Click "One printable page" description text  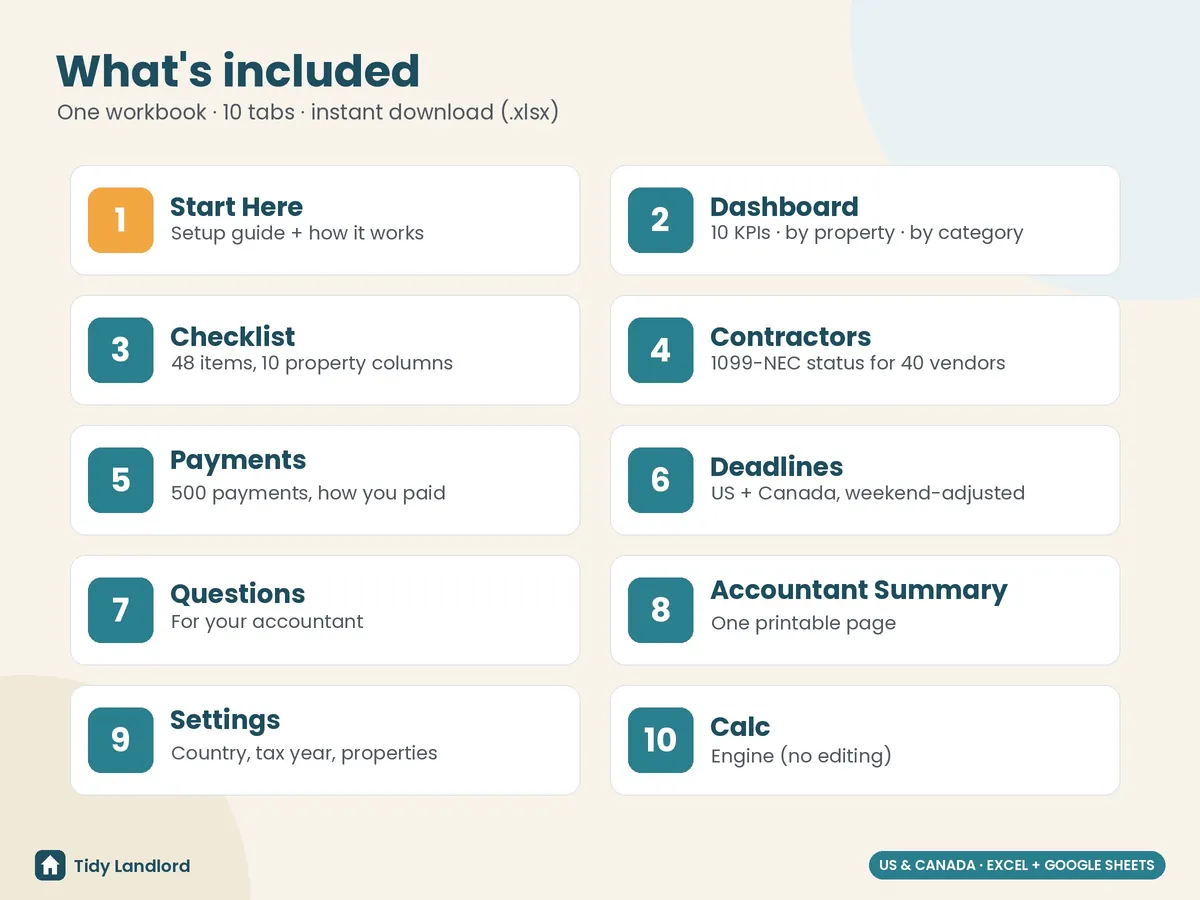point(803,623)
